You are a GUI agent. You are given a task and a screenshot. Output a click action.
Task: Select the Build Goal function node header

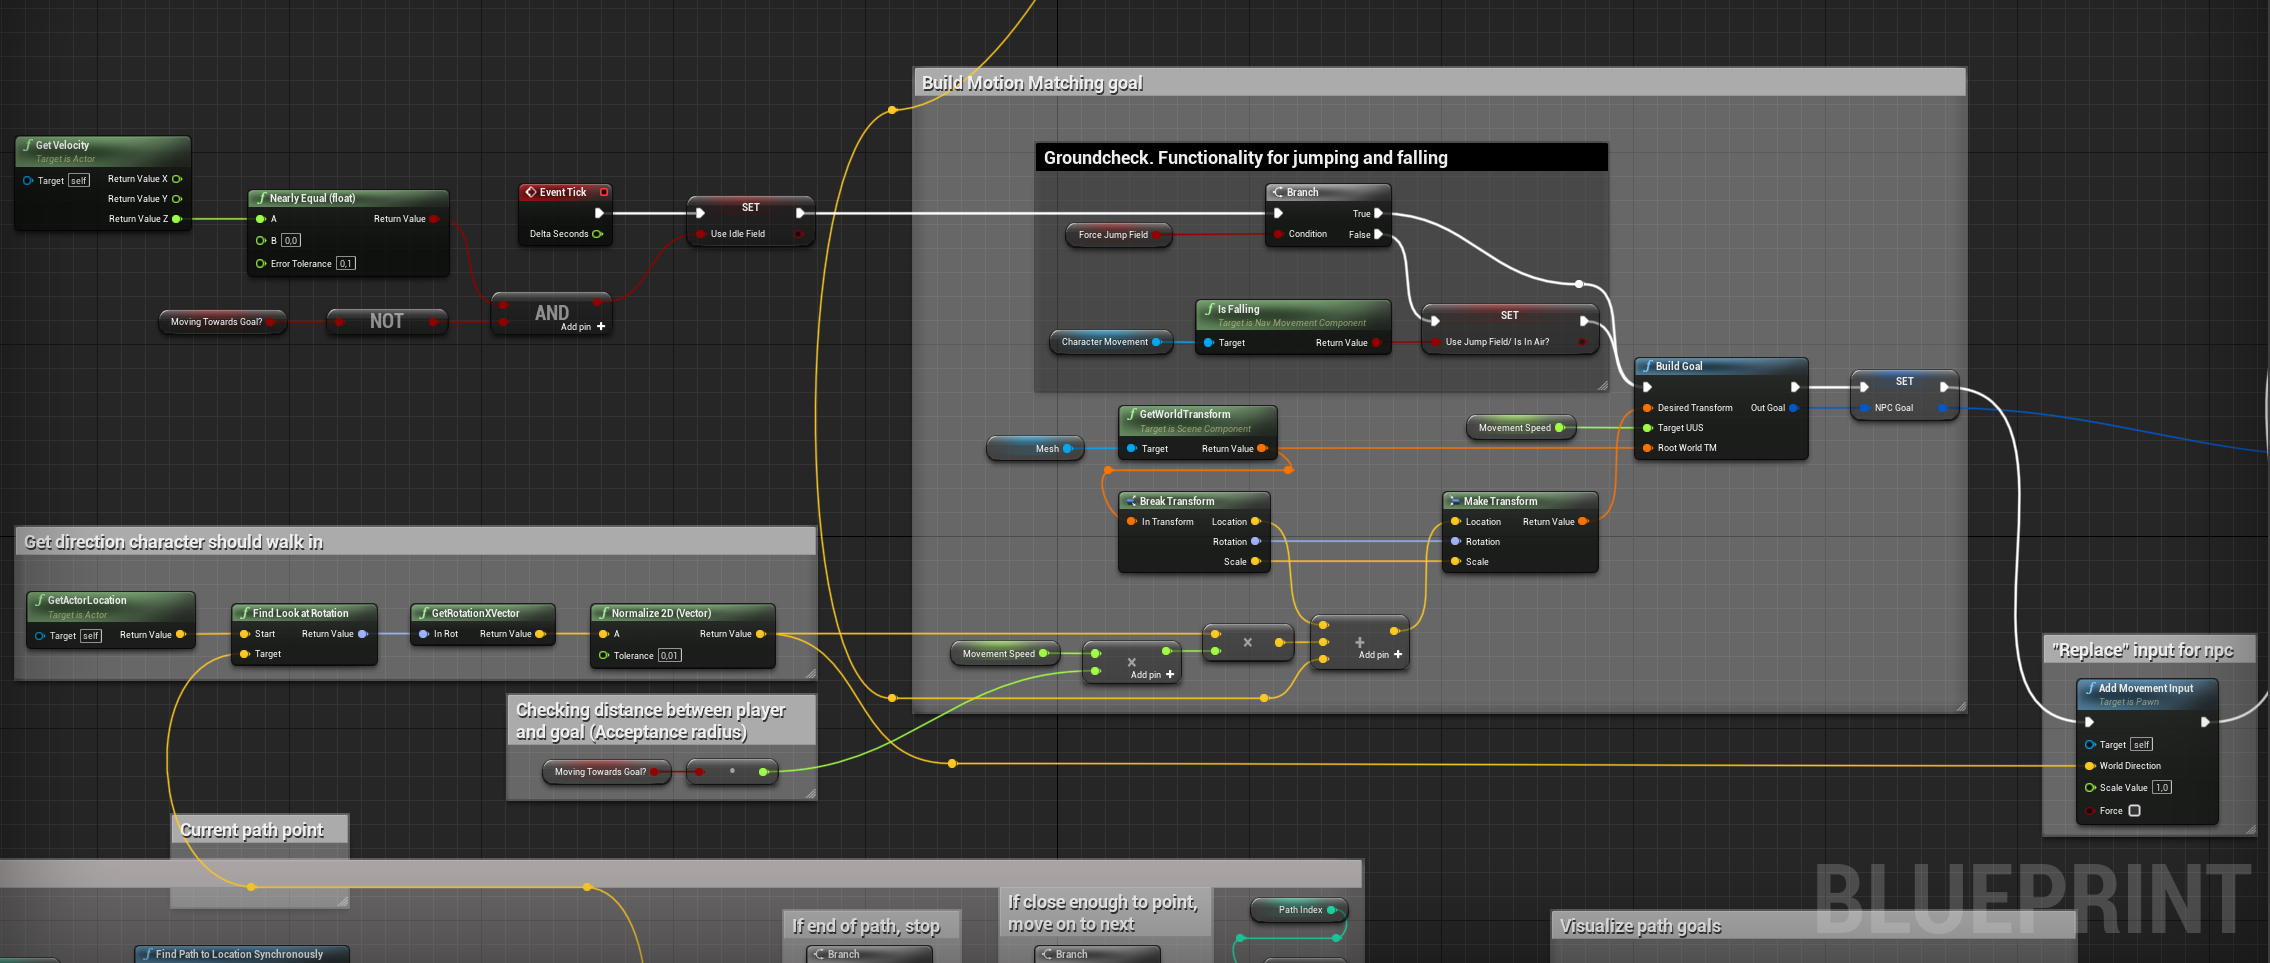coord(1720,366)
